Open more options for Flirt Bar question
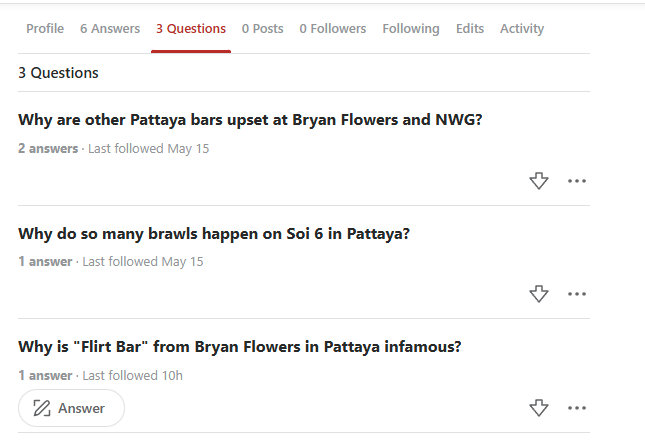This screenshot has height=443, width=645. click(x=577, y=408)
